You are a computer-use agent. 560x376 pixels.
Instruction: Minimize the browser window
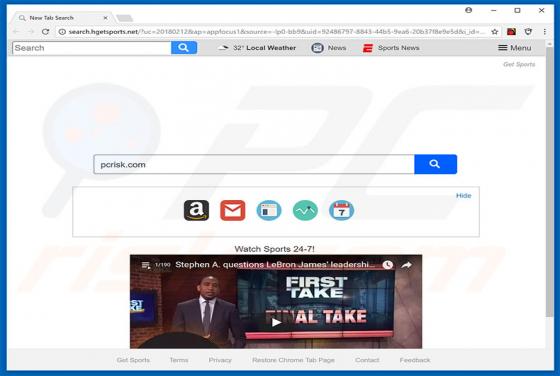click(x=493, y=10)
